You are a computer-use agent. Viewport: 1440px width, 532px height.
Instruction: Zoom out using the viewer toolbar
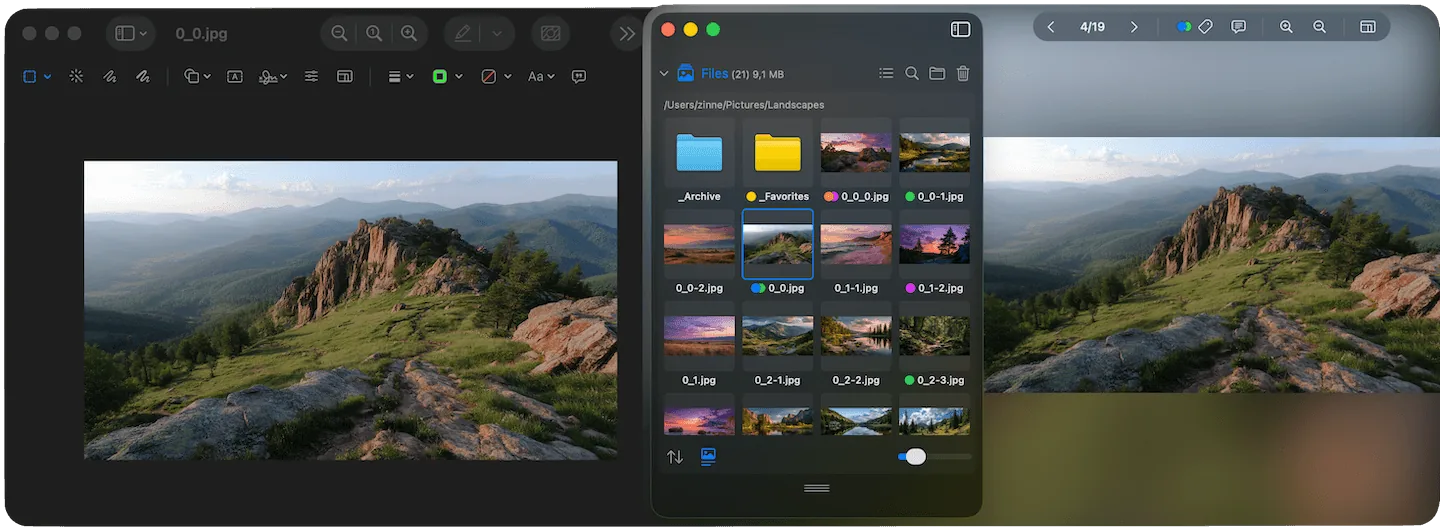pyautogui.click(x=1320, y=27)
